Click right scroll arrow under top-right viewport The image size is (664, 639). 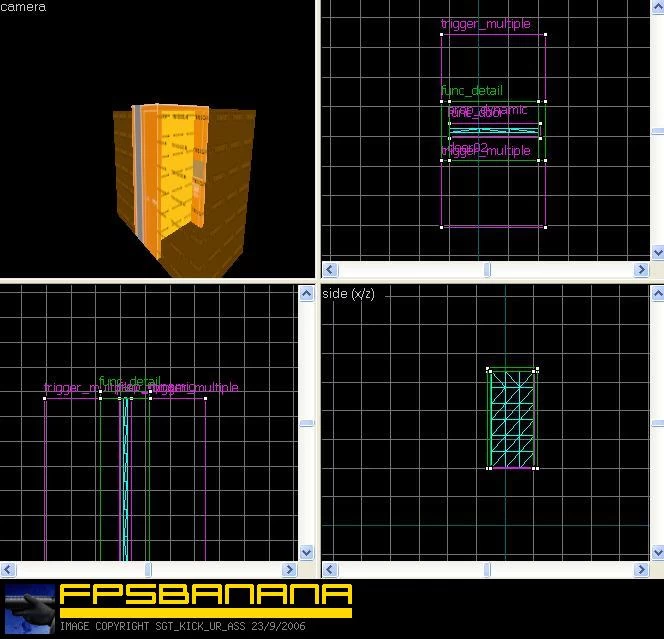point(642,270)
